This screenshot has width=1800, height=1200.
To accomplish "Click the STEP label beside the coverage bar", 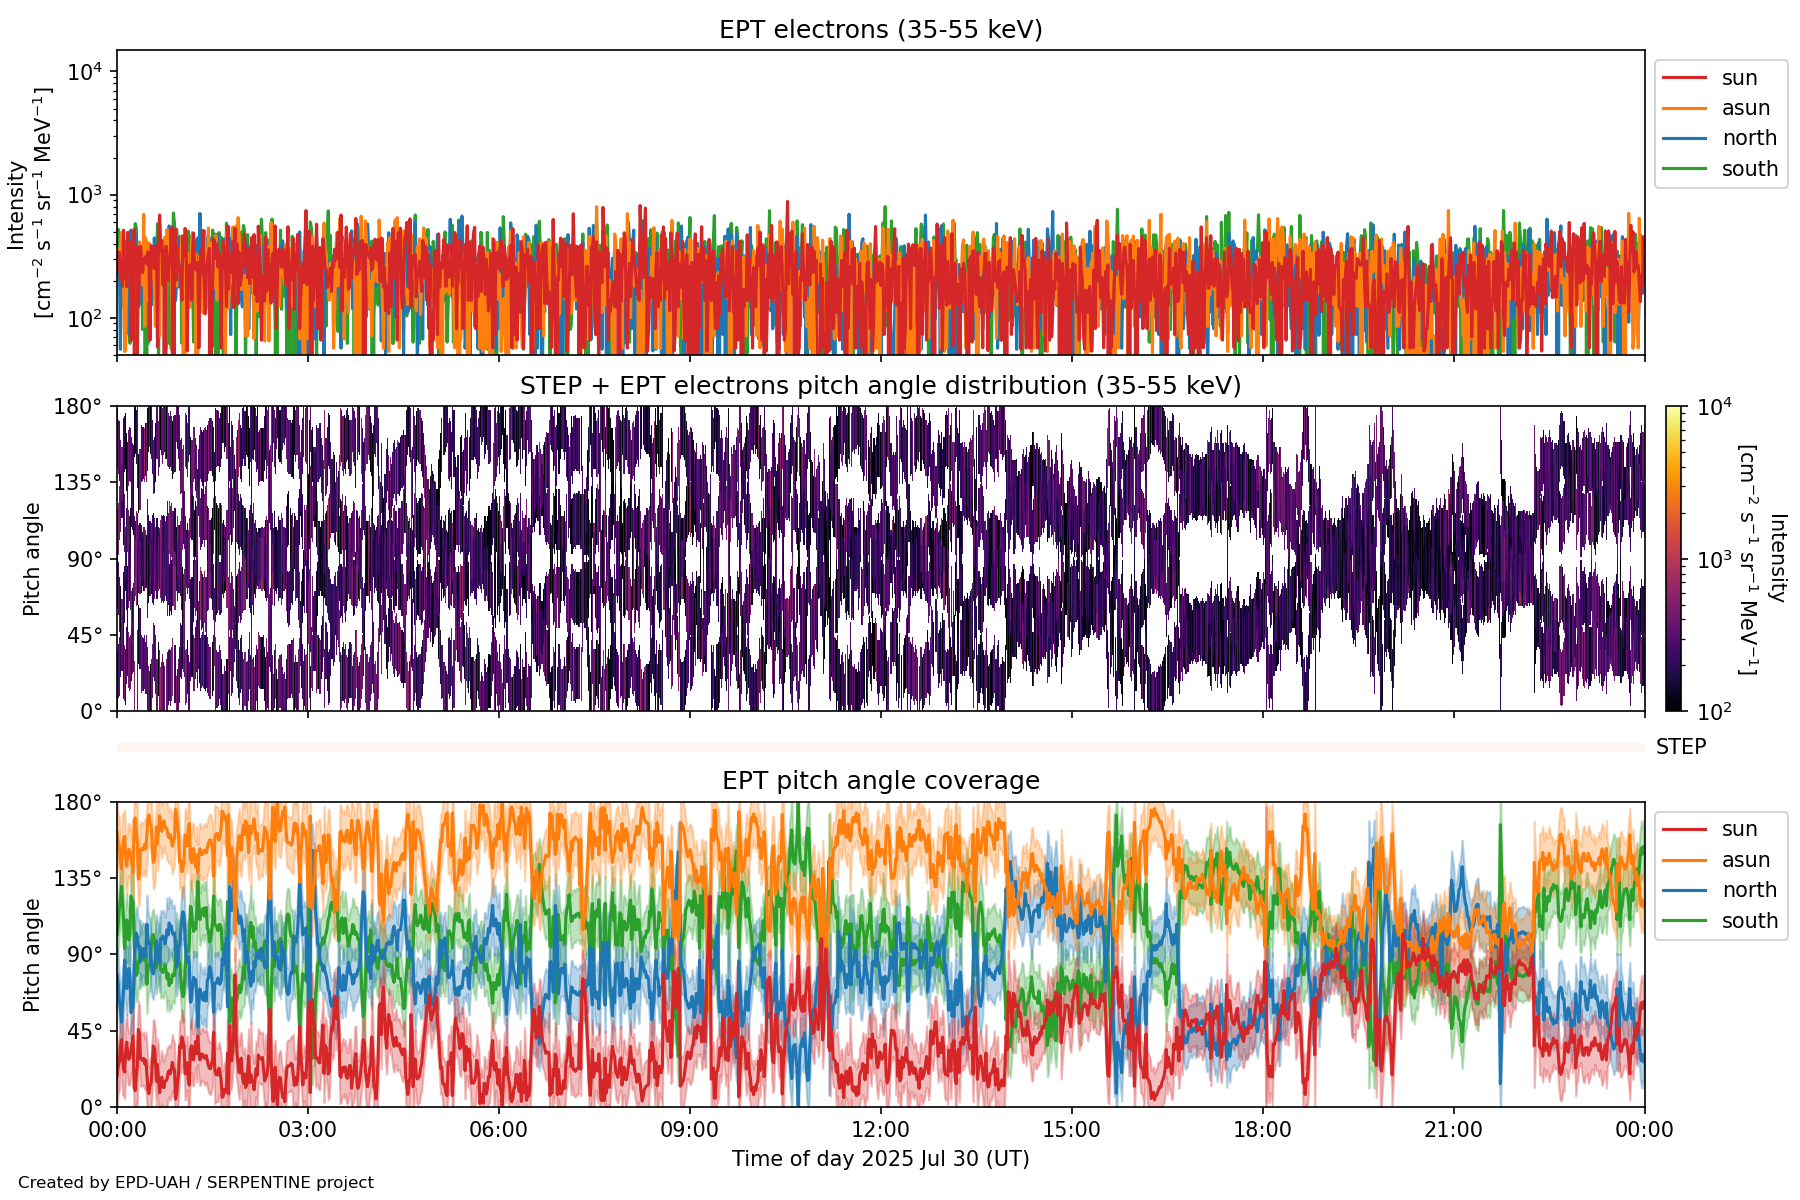I will tap(1680, 747).
